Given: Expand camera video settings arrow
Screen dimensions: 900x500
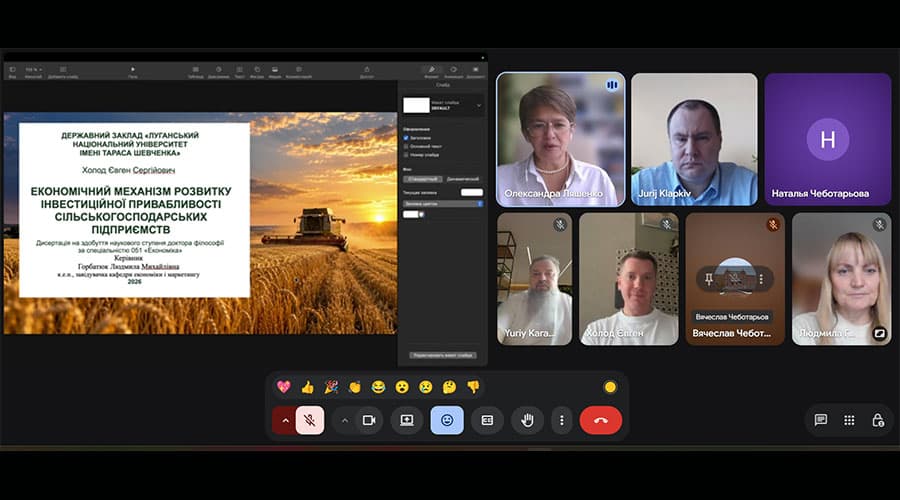Looking at the screenshot, I should (344, 420).
